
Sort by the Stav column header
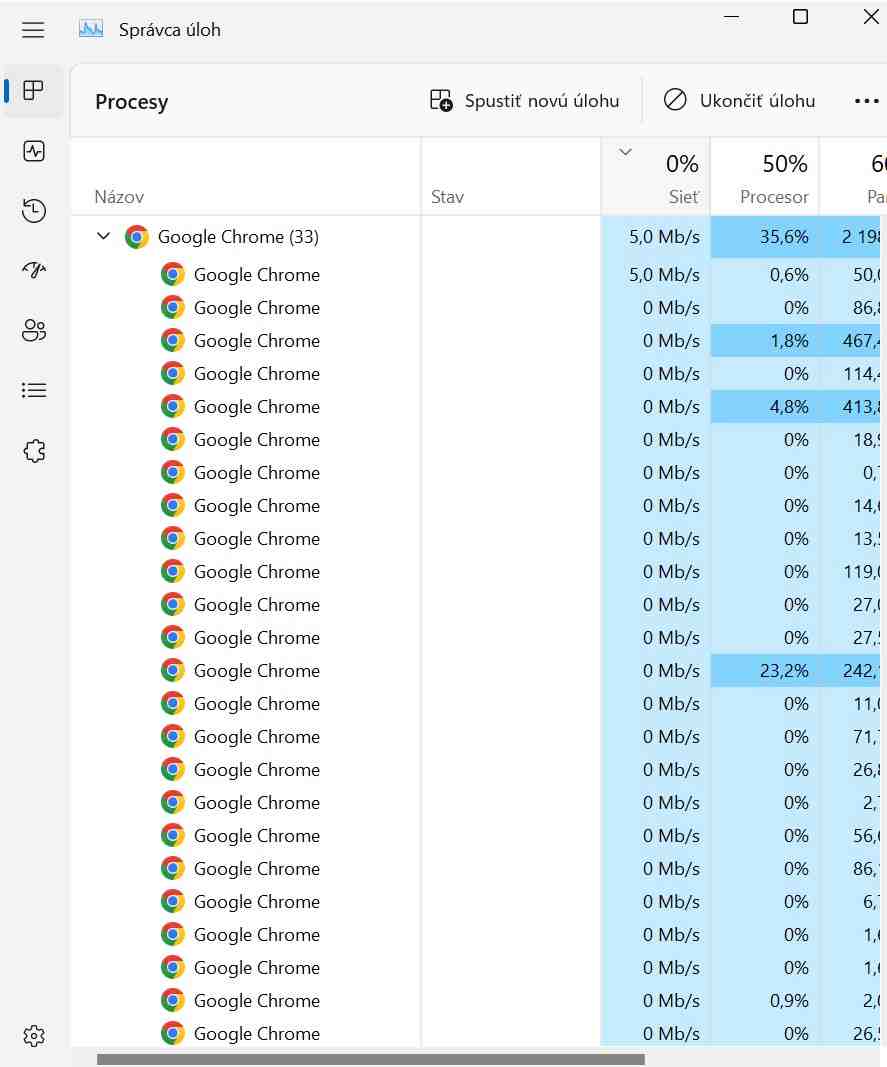447,197
